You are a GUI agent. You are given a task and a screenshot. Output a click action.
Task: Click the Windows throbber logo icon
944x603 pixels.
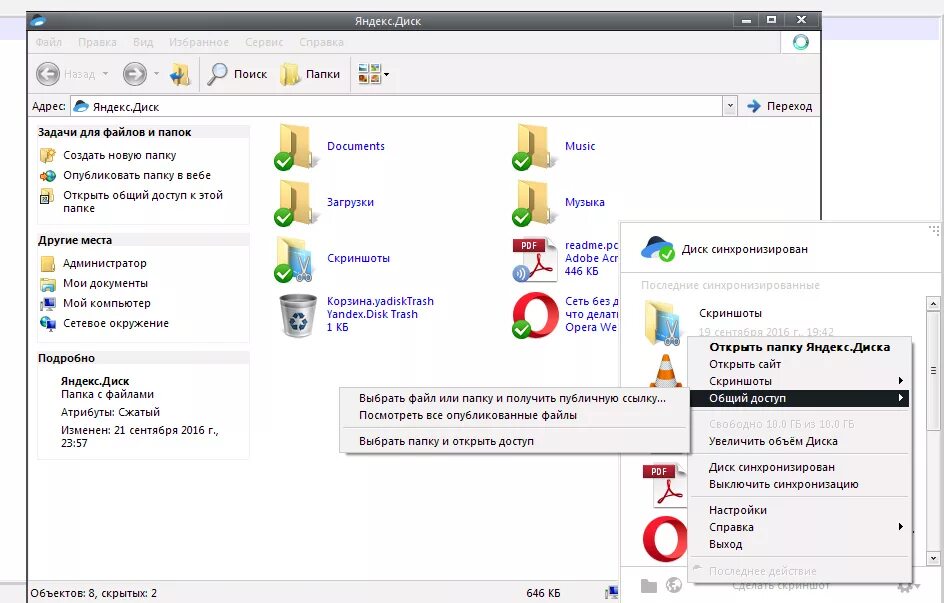[800, 42]
